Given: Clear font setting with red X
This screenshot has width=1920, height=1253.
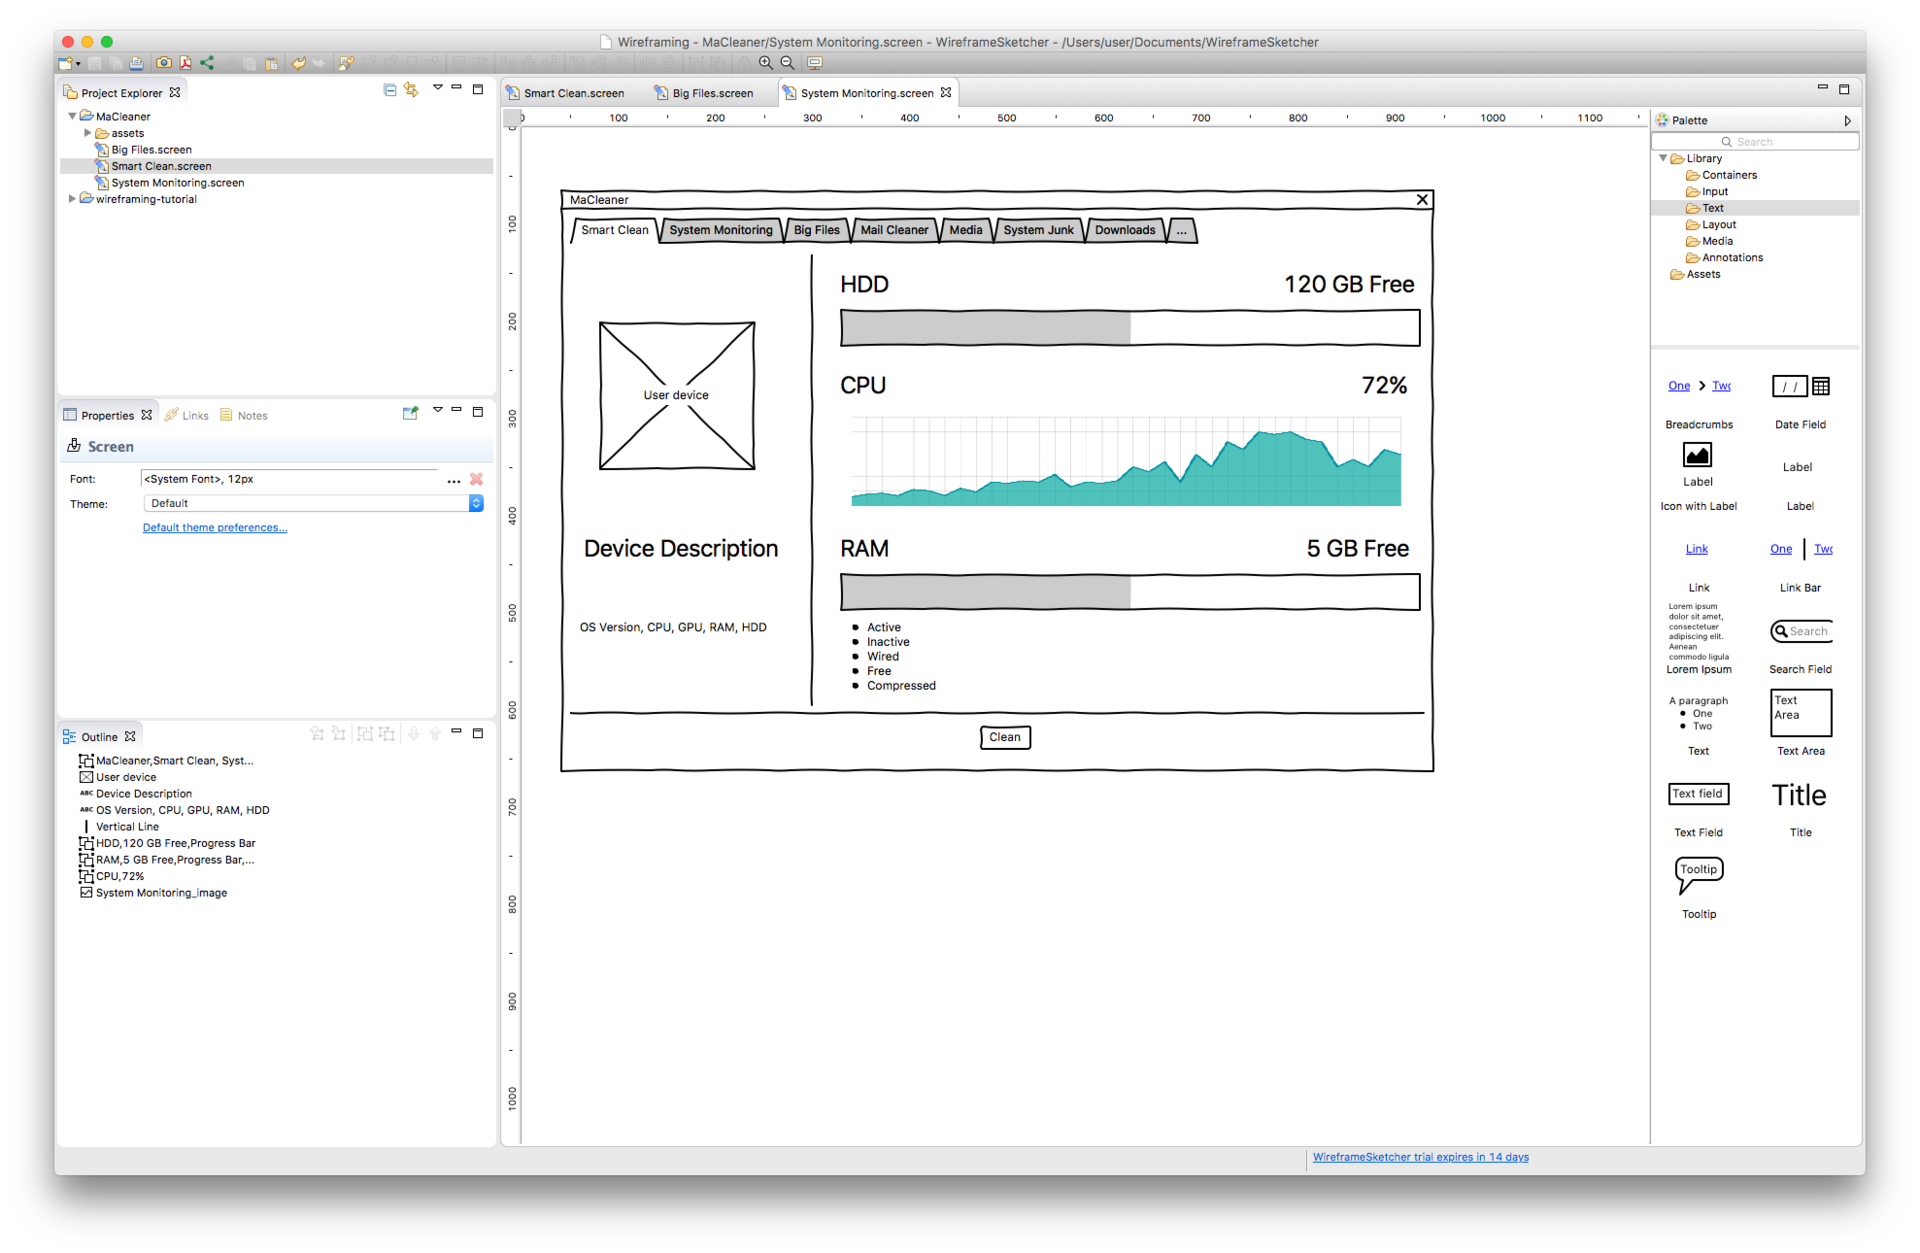Looking at the screenshot, I should tap(476, 479).
